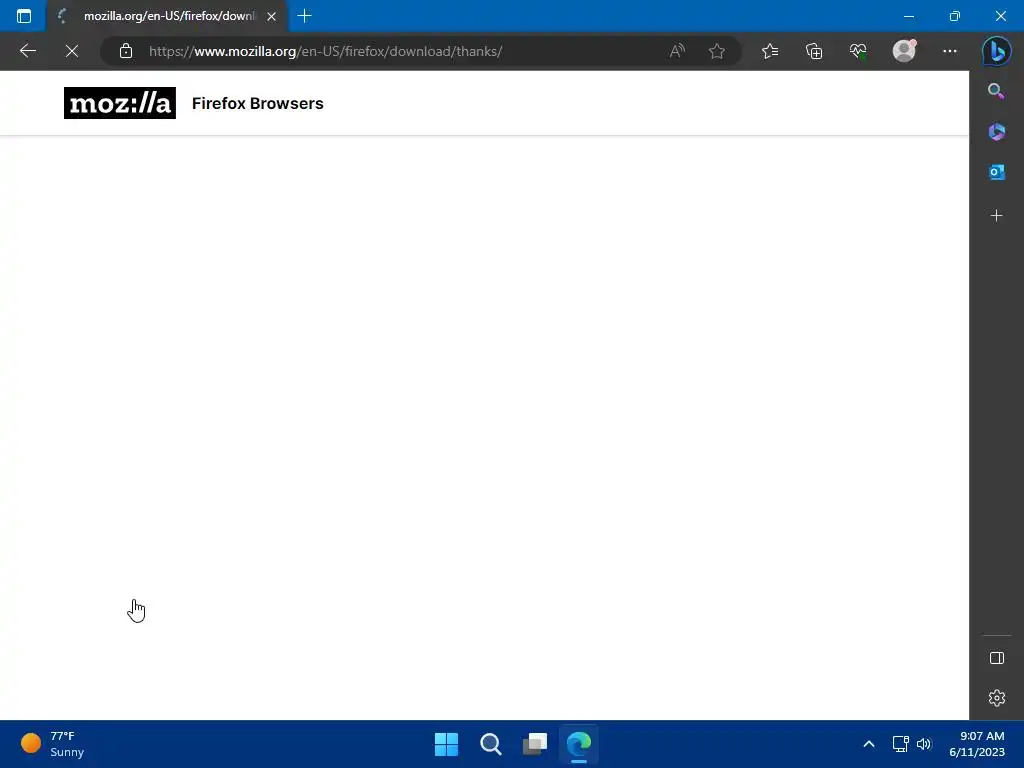Open sidebar Search icon

click(x=996, y=91)
